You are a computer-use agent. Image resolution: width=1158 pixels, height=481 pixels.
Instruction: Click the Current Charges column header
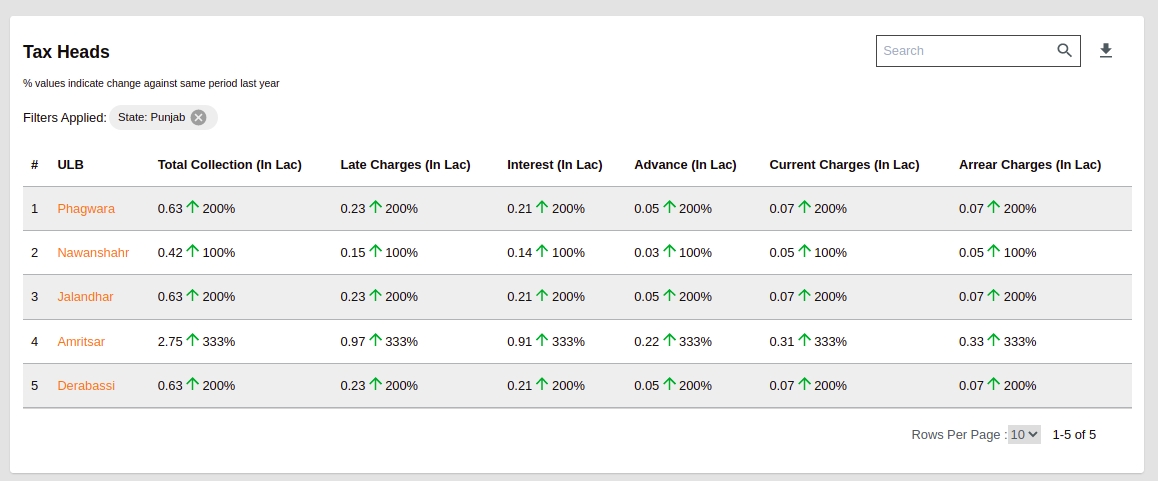[x=844, y=165]
